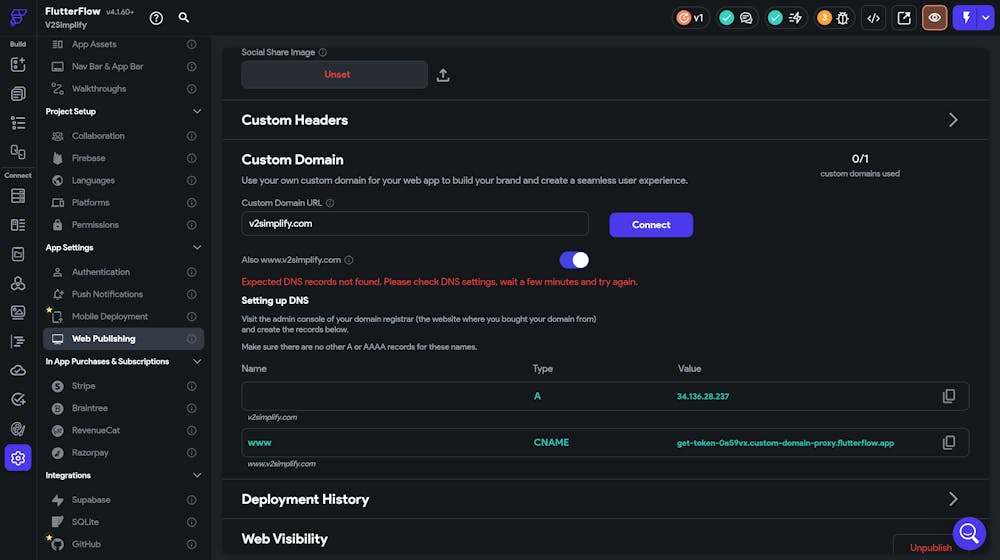The image size is (1000, 560).
Task: Open the widget palette add icon
Action: [x=18, y=64]
